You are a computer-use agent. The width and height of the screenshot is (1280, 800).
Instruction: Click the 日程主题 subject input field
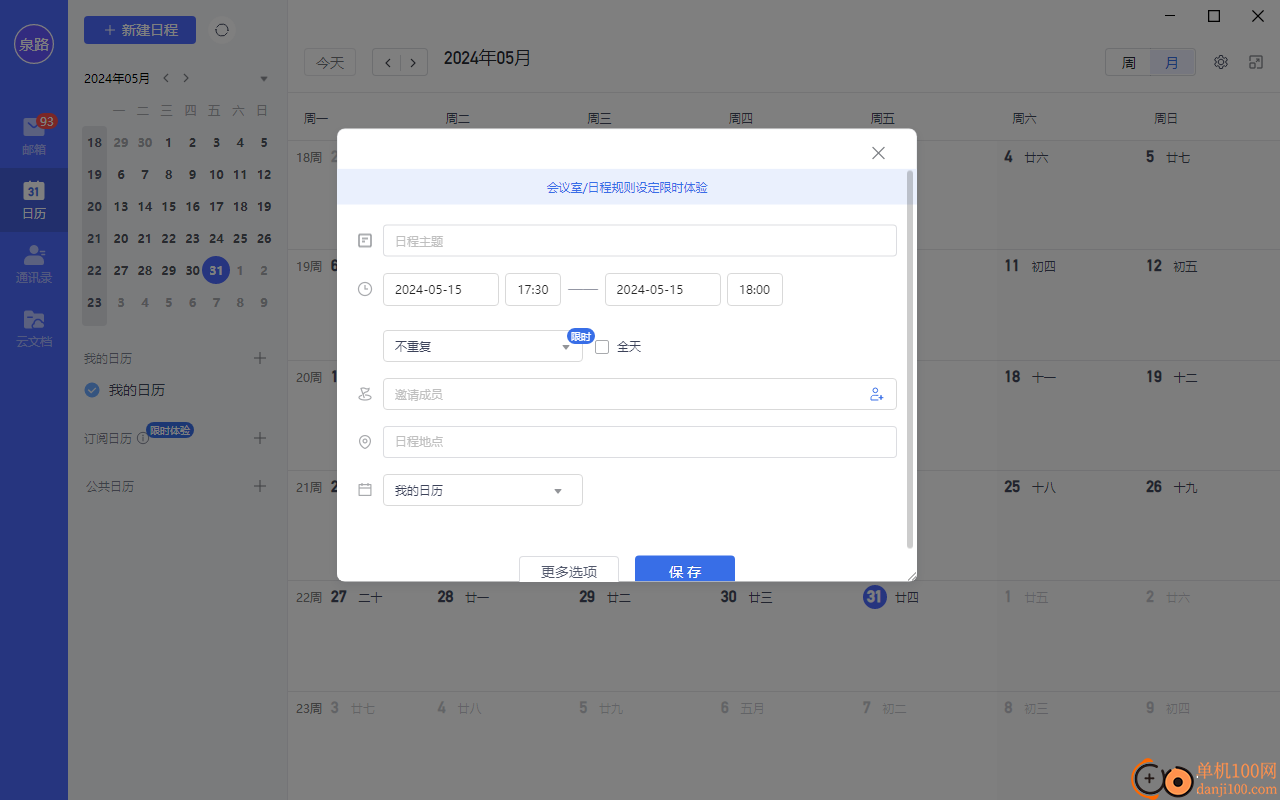(x=640, y=241)
